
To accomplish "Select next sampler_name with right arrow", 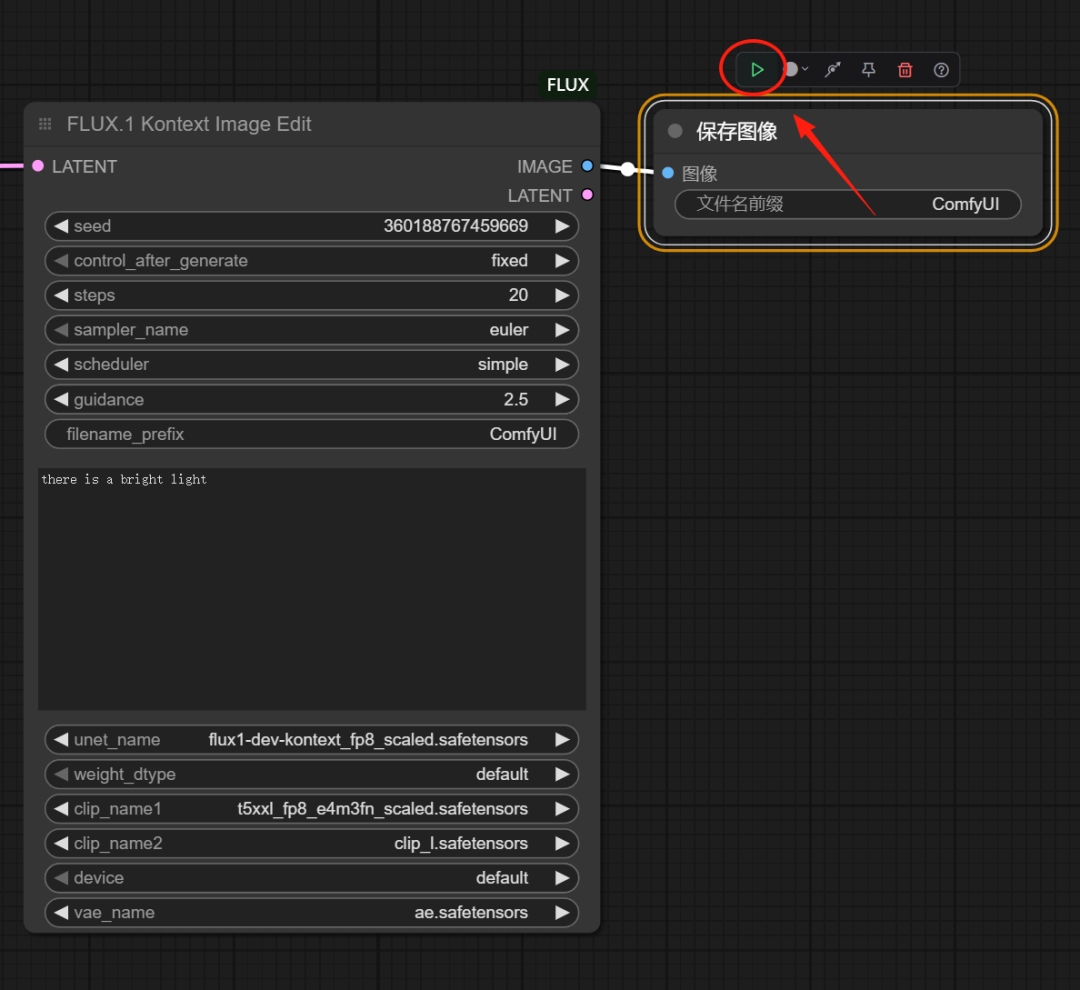I will [x=562, y=330].
